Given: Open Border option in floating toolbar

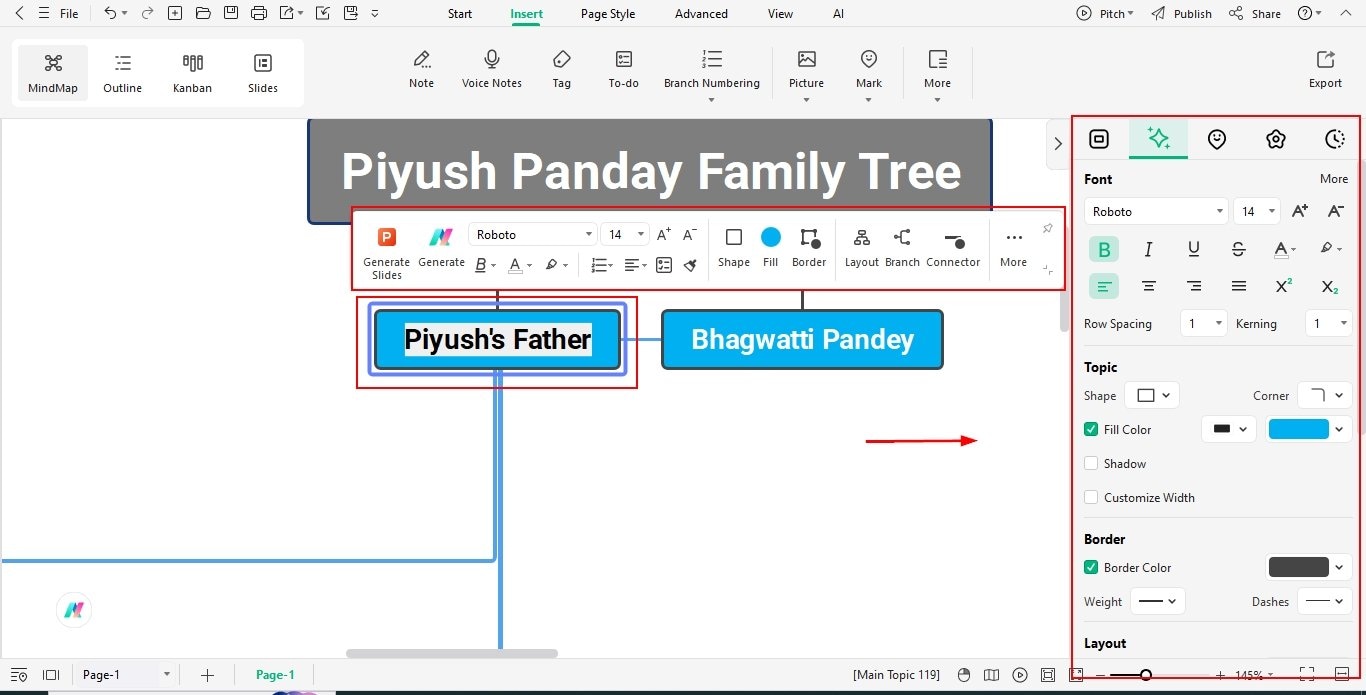Looking at the screenshot, I should click(809, 247).
